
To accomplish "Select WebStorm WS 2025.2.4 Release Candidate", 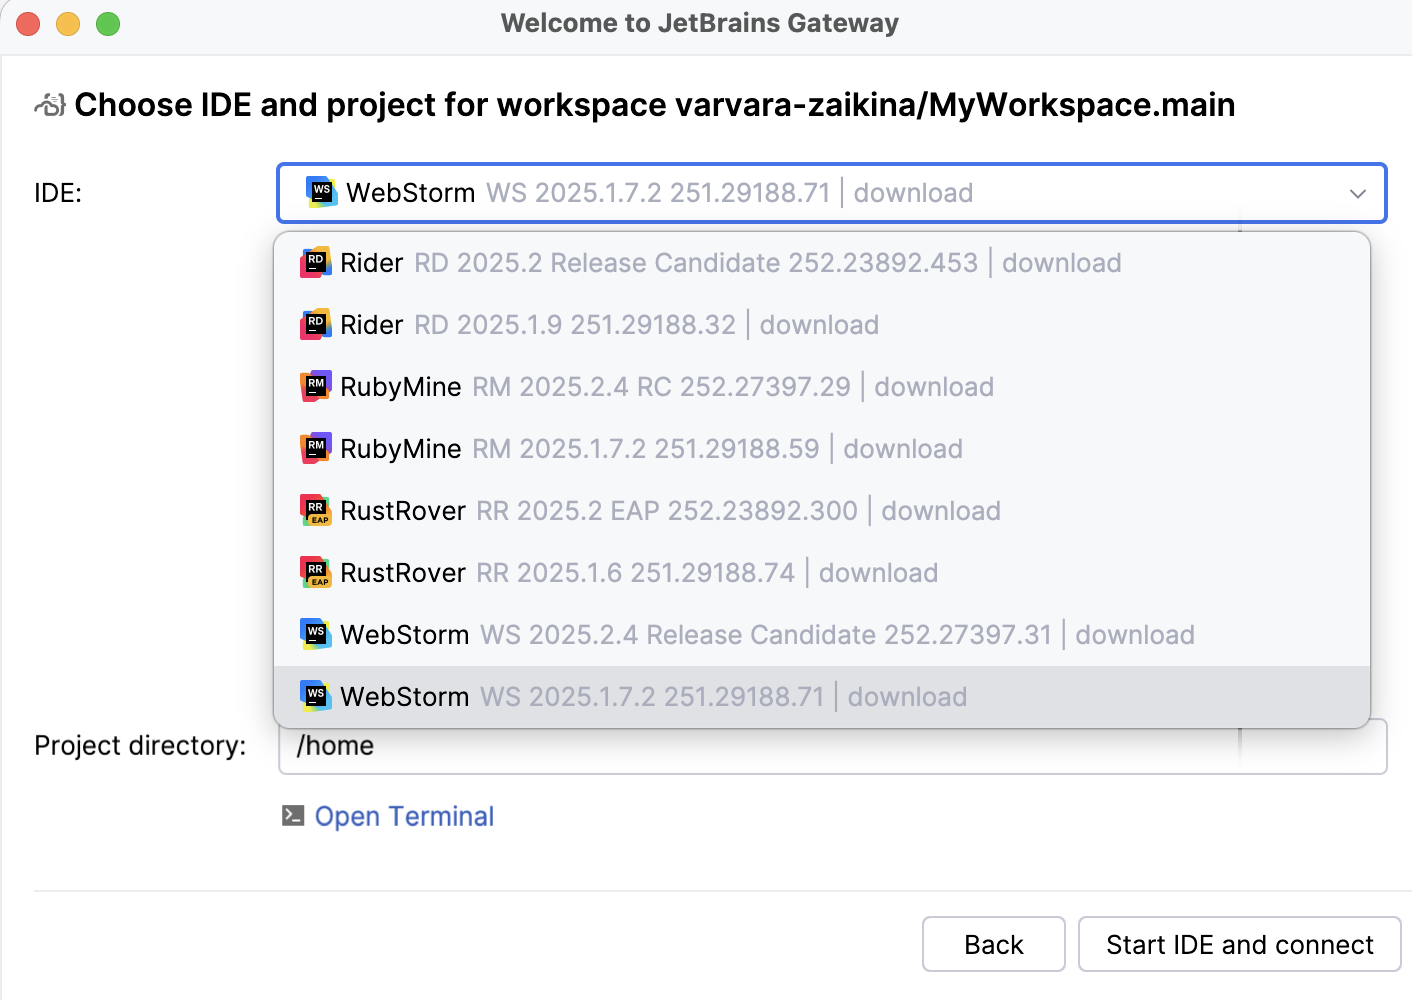I will pyautogui.click(x=822, y=635).
